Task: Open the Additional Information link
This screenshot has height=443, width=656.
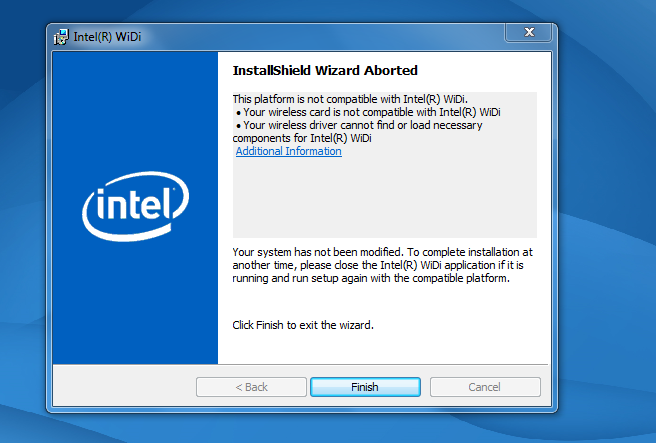Action: pyautogui.click(x=289, y=151)
